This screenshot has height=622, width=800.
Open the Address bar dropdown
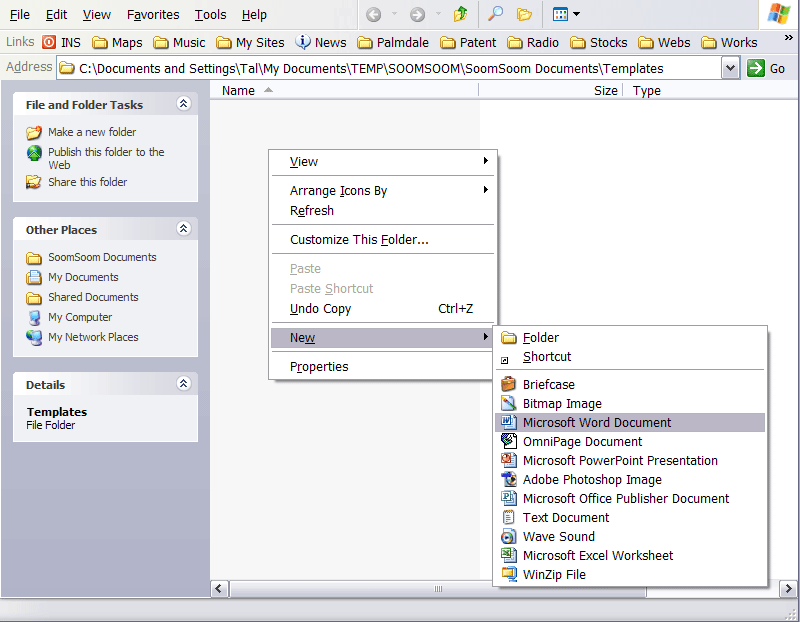pos(731,68)
